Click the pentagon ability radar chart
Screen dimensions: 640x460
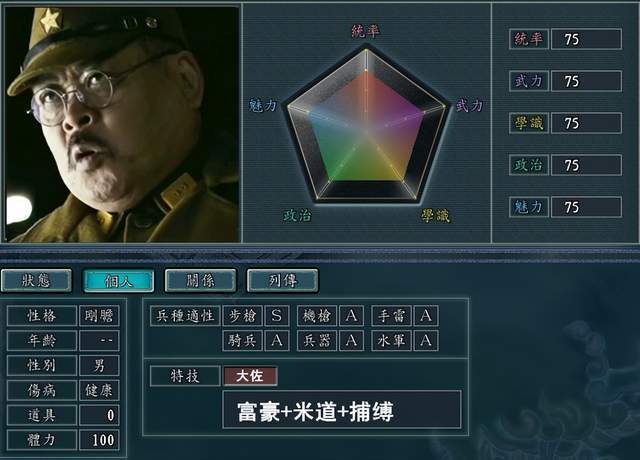click(x=367, y=125)
